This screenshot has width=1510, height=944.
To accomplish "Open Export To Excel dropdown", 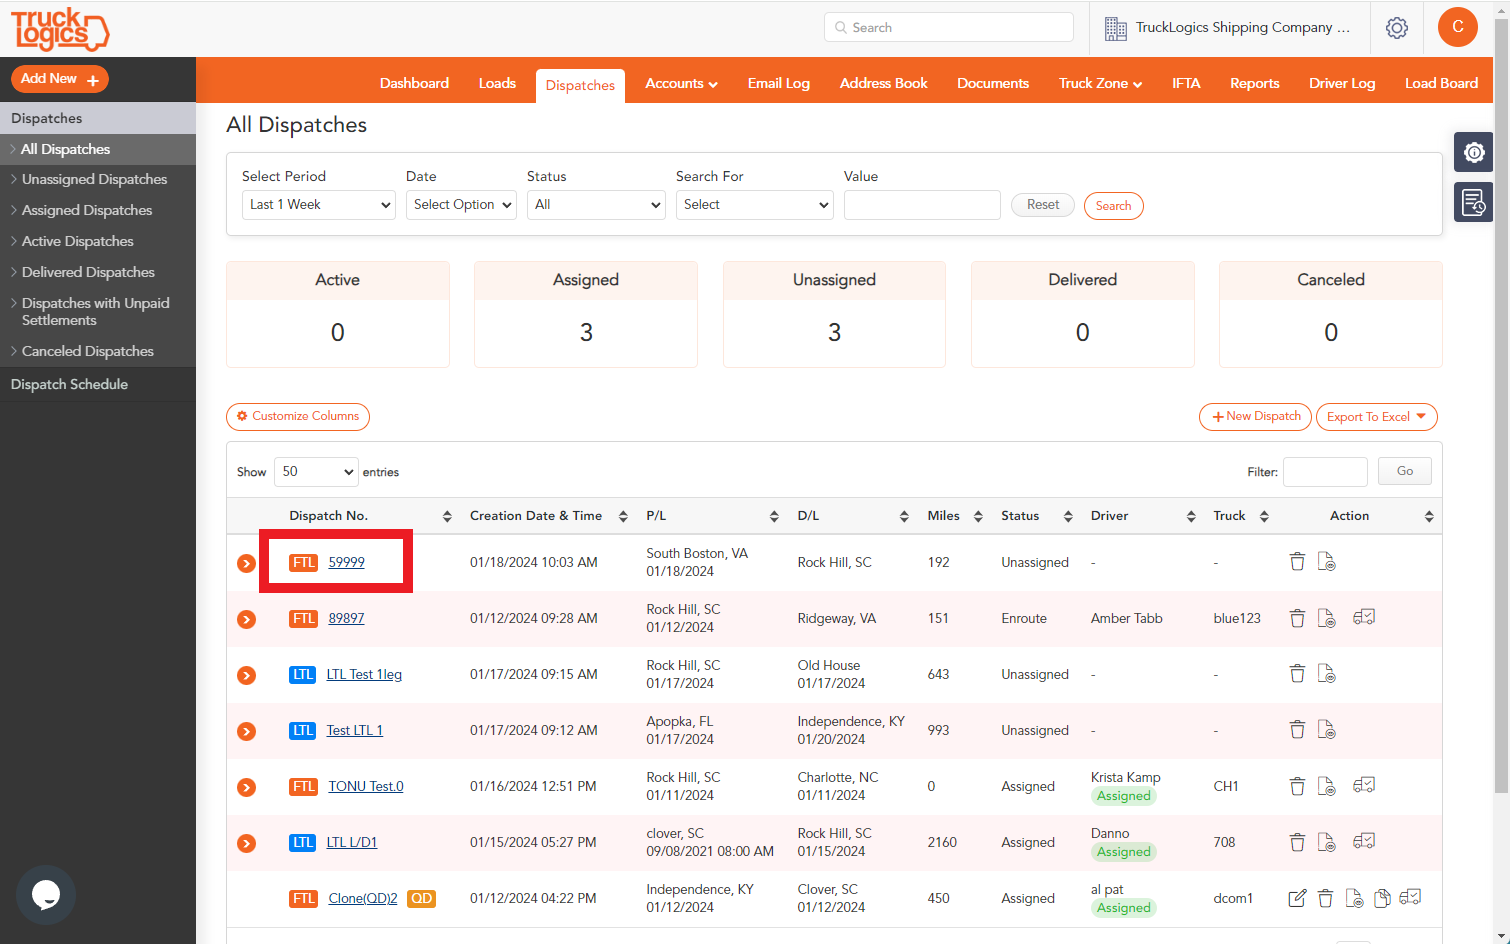I will [x=1376, y=417].
